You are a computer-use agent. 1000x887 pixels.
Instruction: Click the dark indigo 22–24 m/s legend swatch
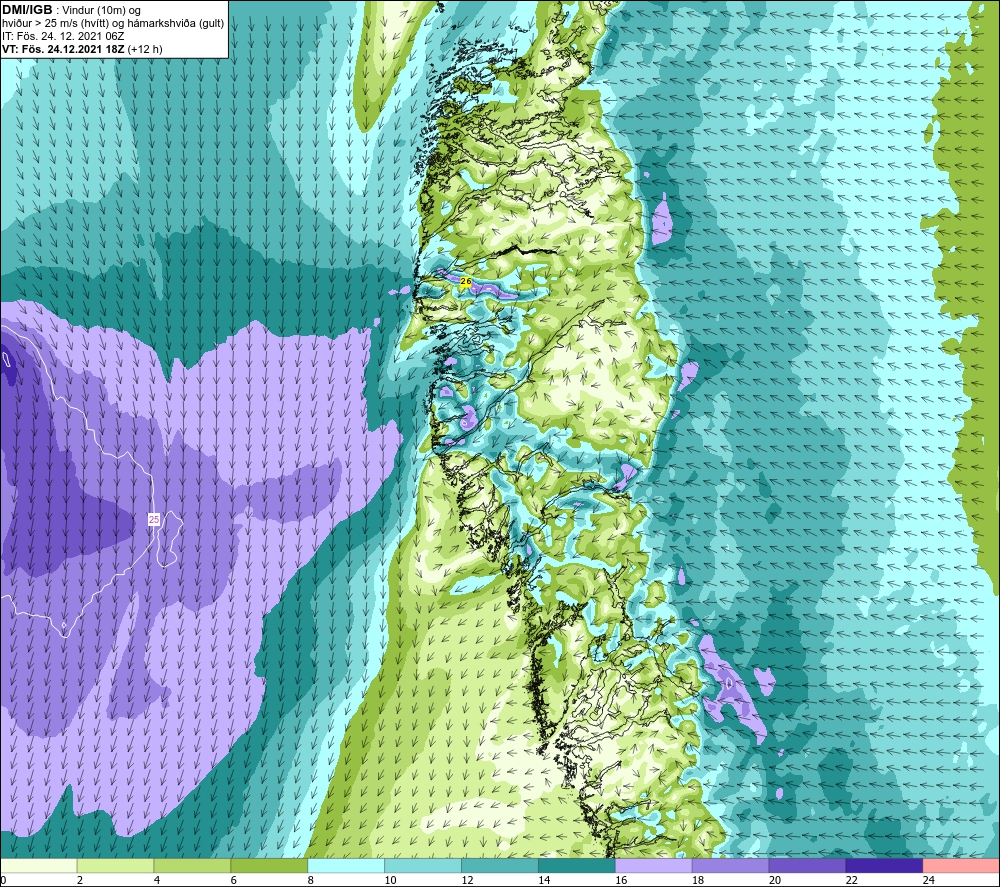pos(885,865)
